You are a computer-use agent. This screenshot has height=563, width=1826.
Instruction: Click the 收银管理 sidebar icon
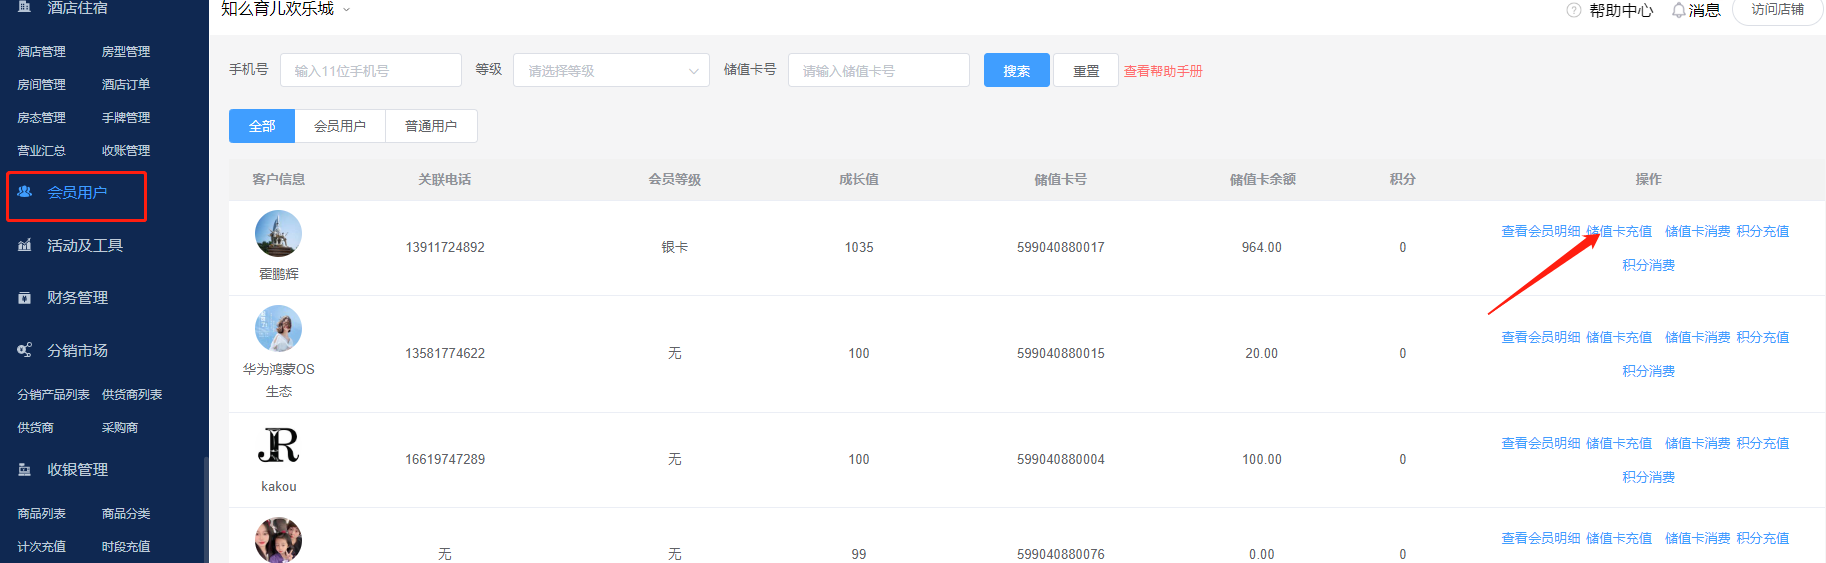[25, 470]
